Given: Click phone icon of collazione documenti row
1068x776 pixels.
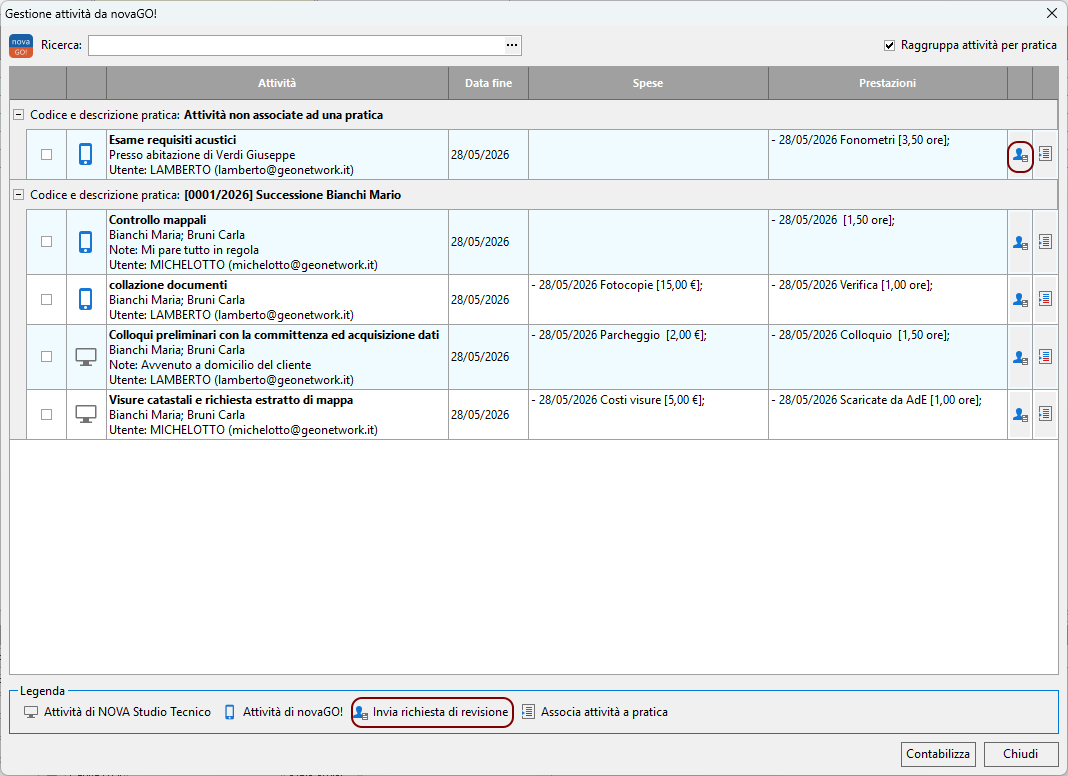Looking at the screenshot, I should pos(85,299).
